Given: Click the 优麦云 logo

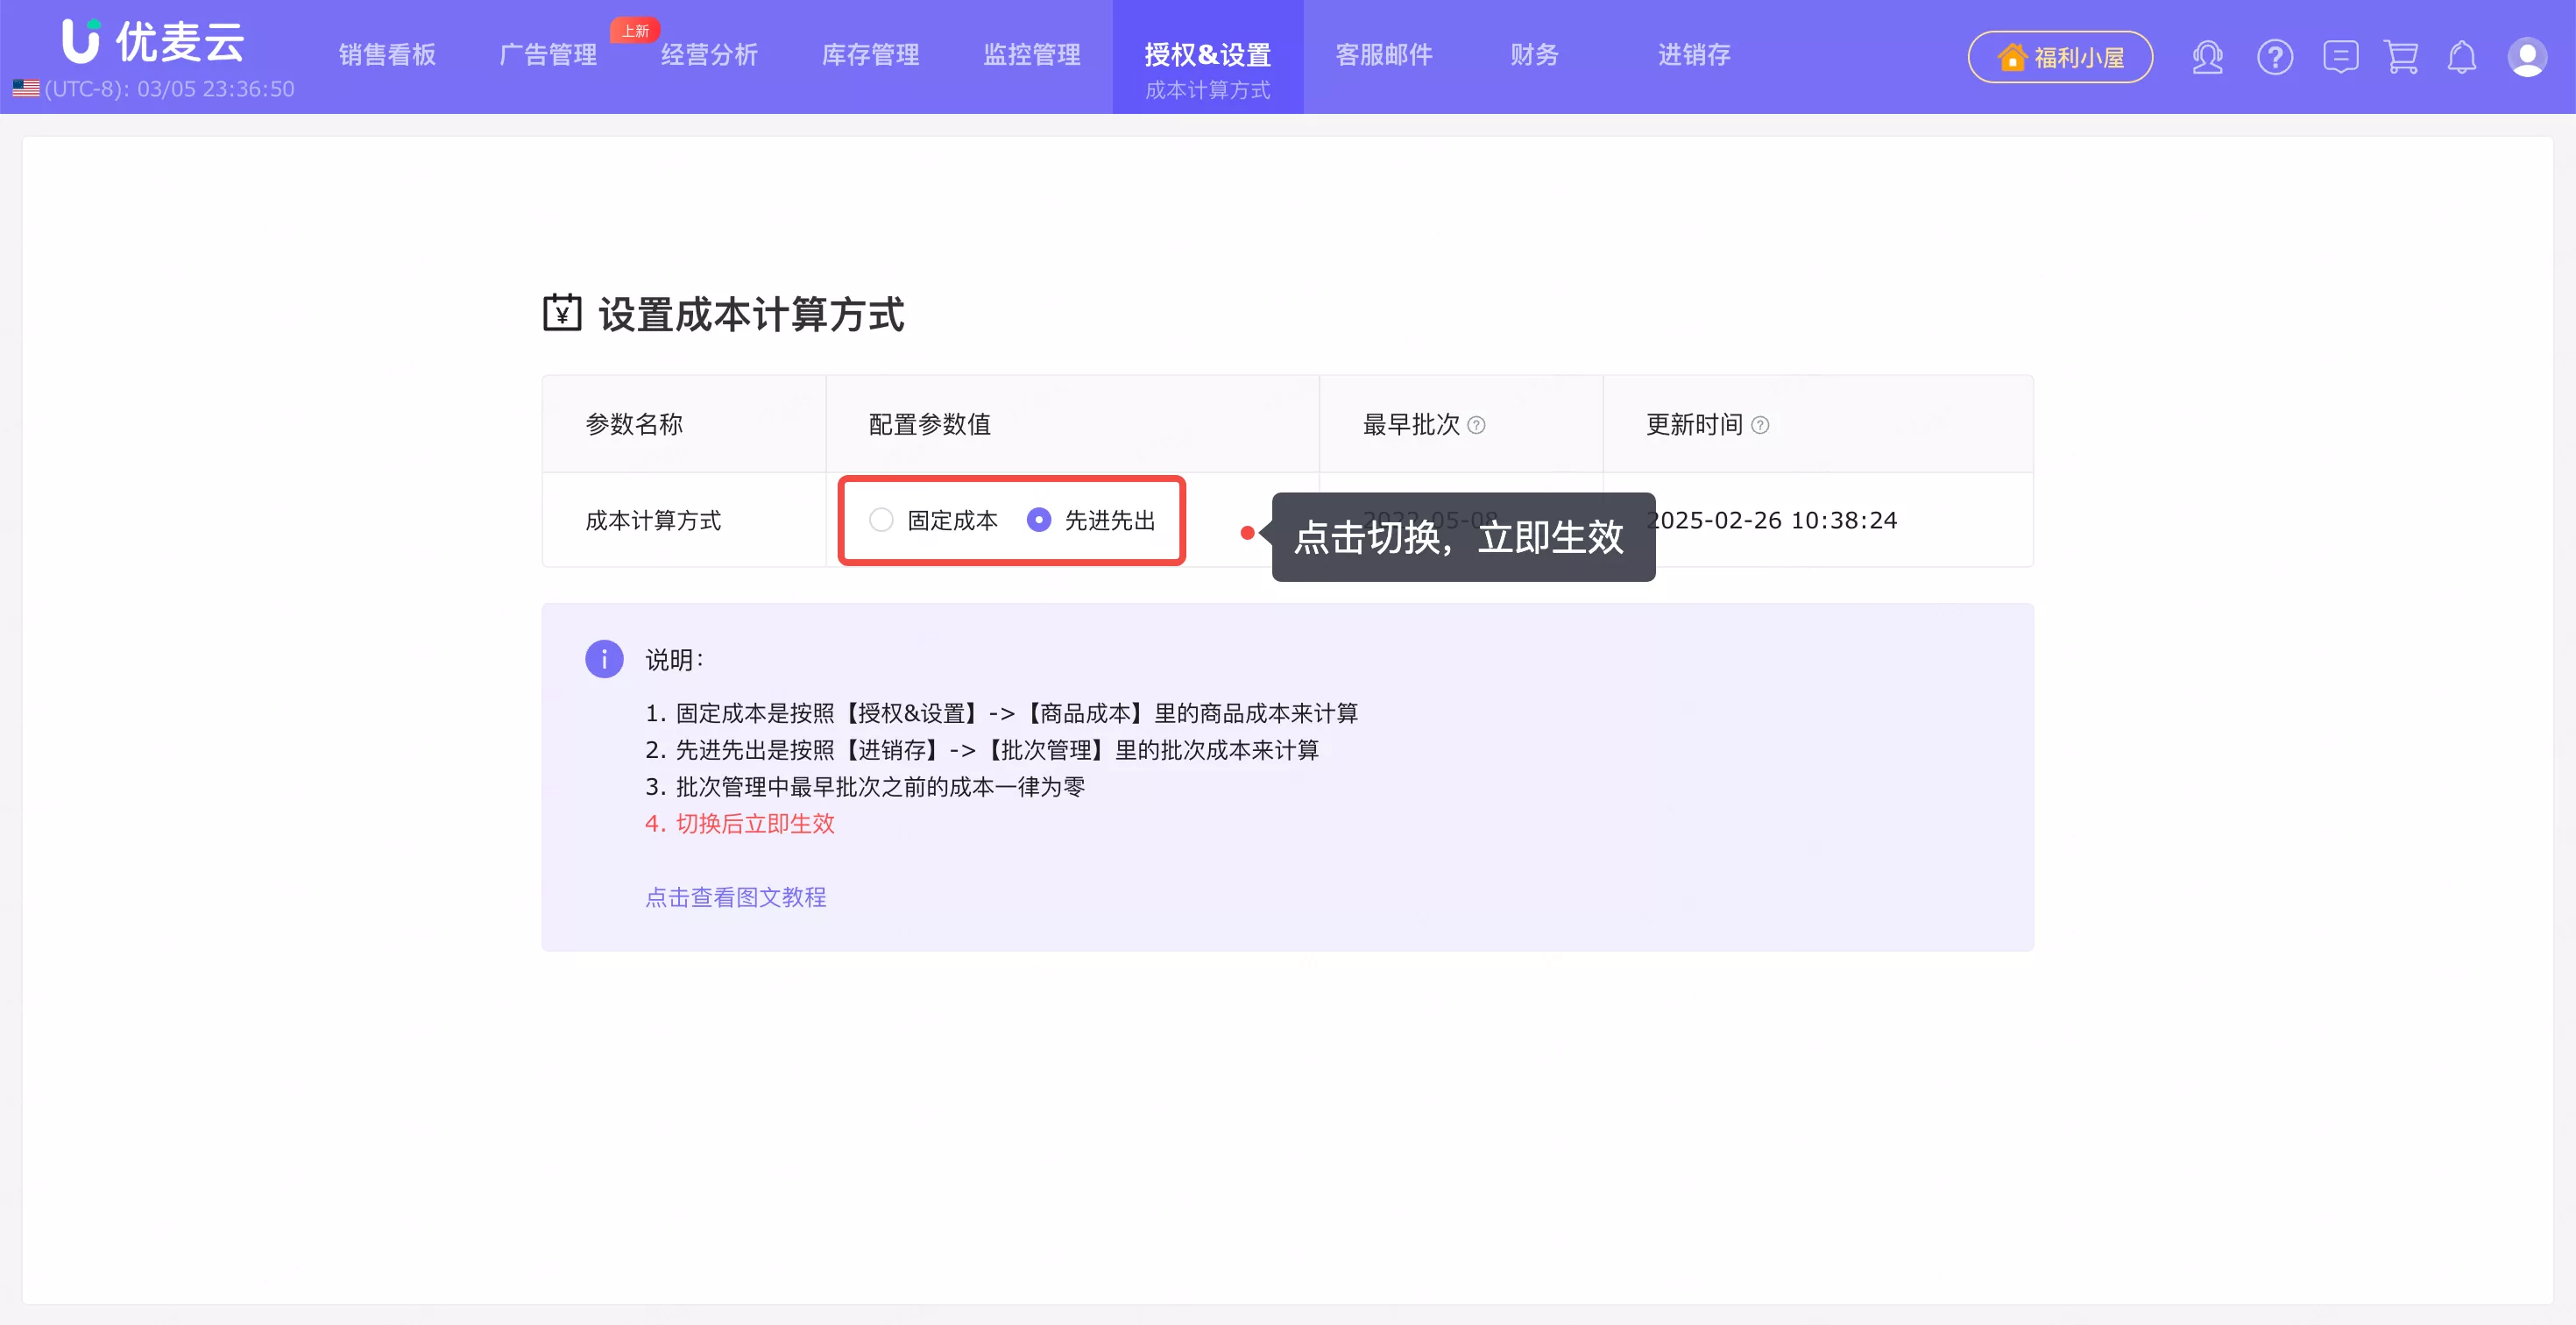Looking at the screenshot, I should click(153, 42).
